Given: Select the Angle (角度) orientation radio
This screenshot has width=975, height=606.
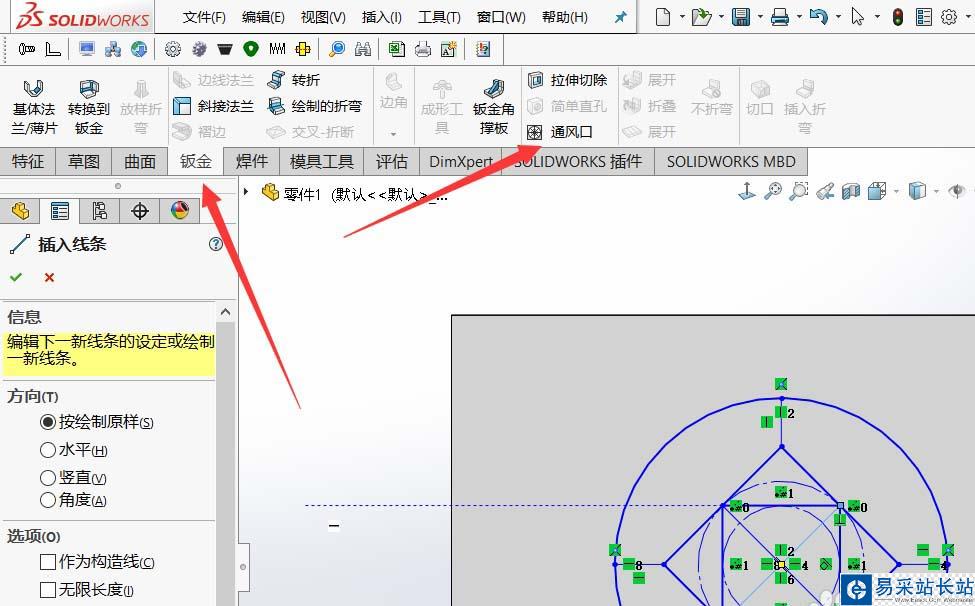Looking at the screenshot, I should coord(48,500).
